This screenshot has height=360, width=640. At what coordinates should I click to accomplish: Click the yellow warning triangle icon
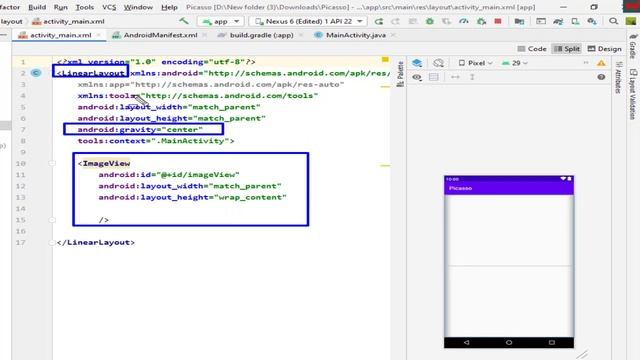(601, 63)
